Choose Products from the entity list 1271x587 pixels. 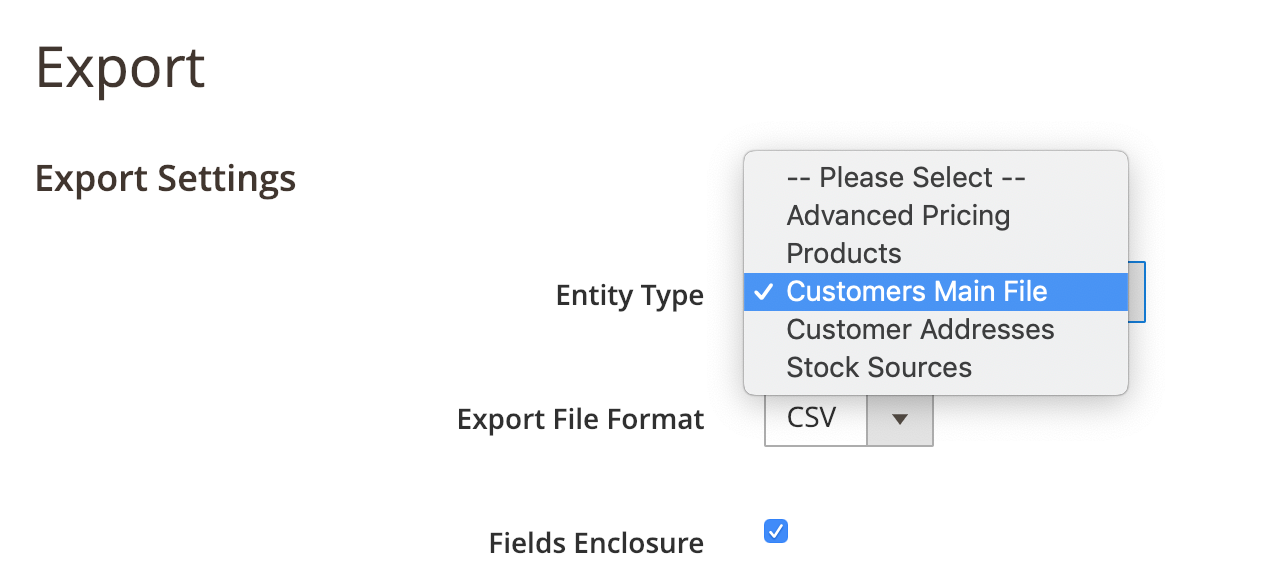pyautogui.click(x=843, y=254)
